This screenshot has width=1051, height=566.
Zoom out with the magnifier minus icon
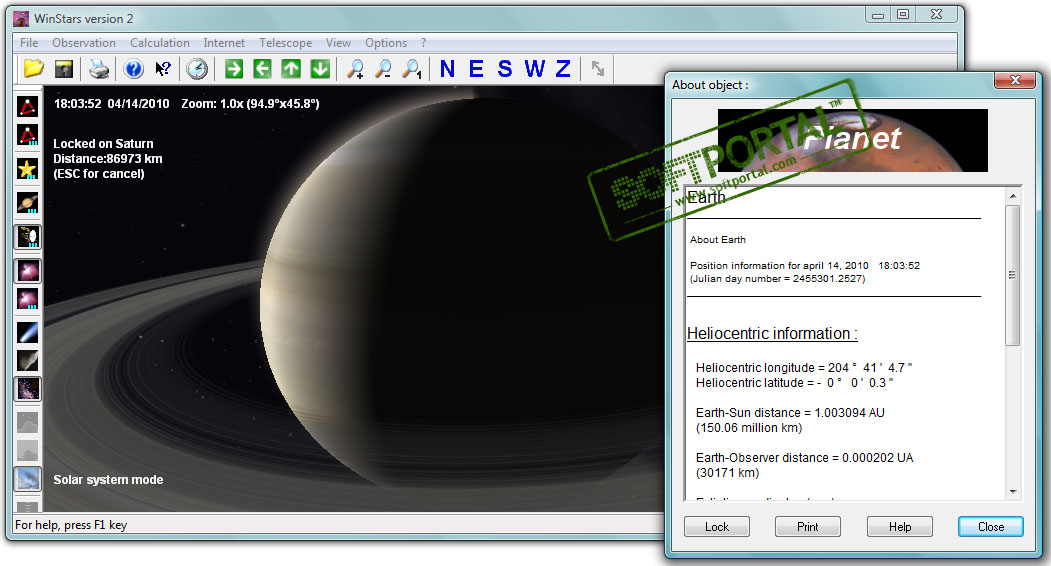click(x=383, y=68)
